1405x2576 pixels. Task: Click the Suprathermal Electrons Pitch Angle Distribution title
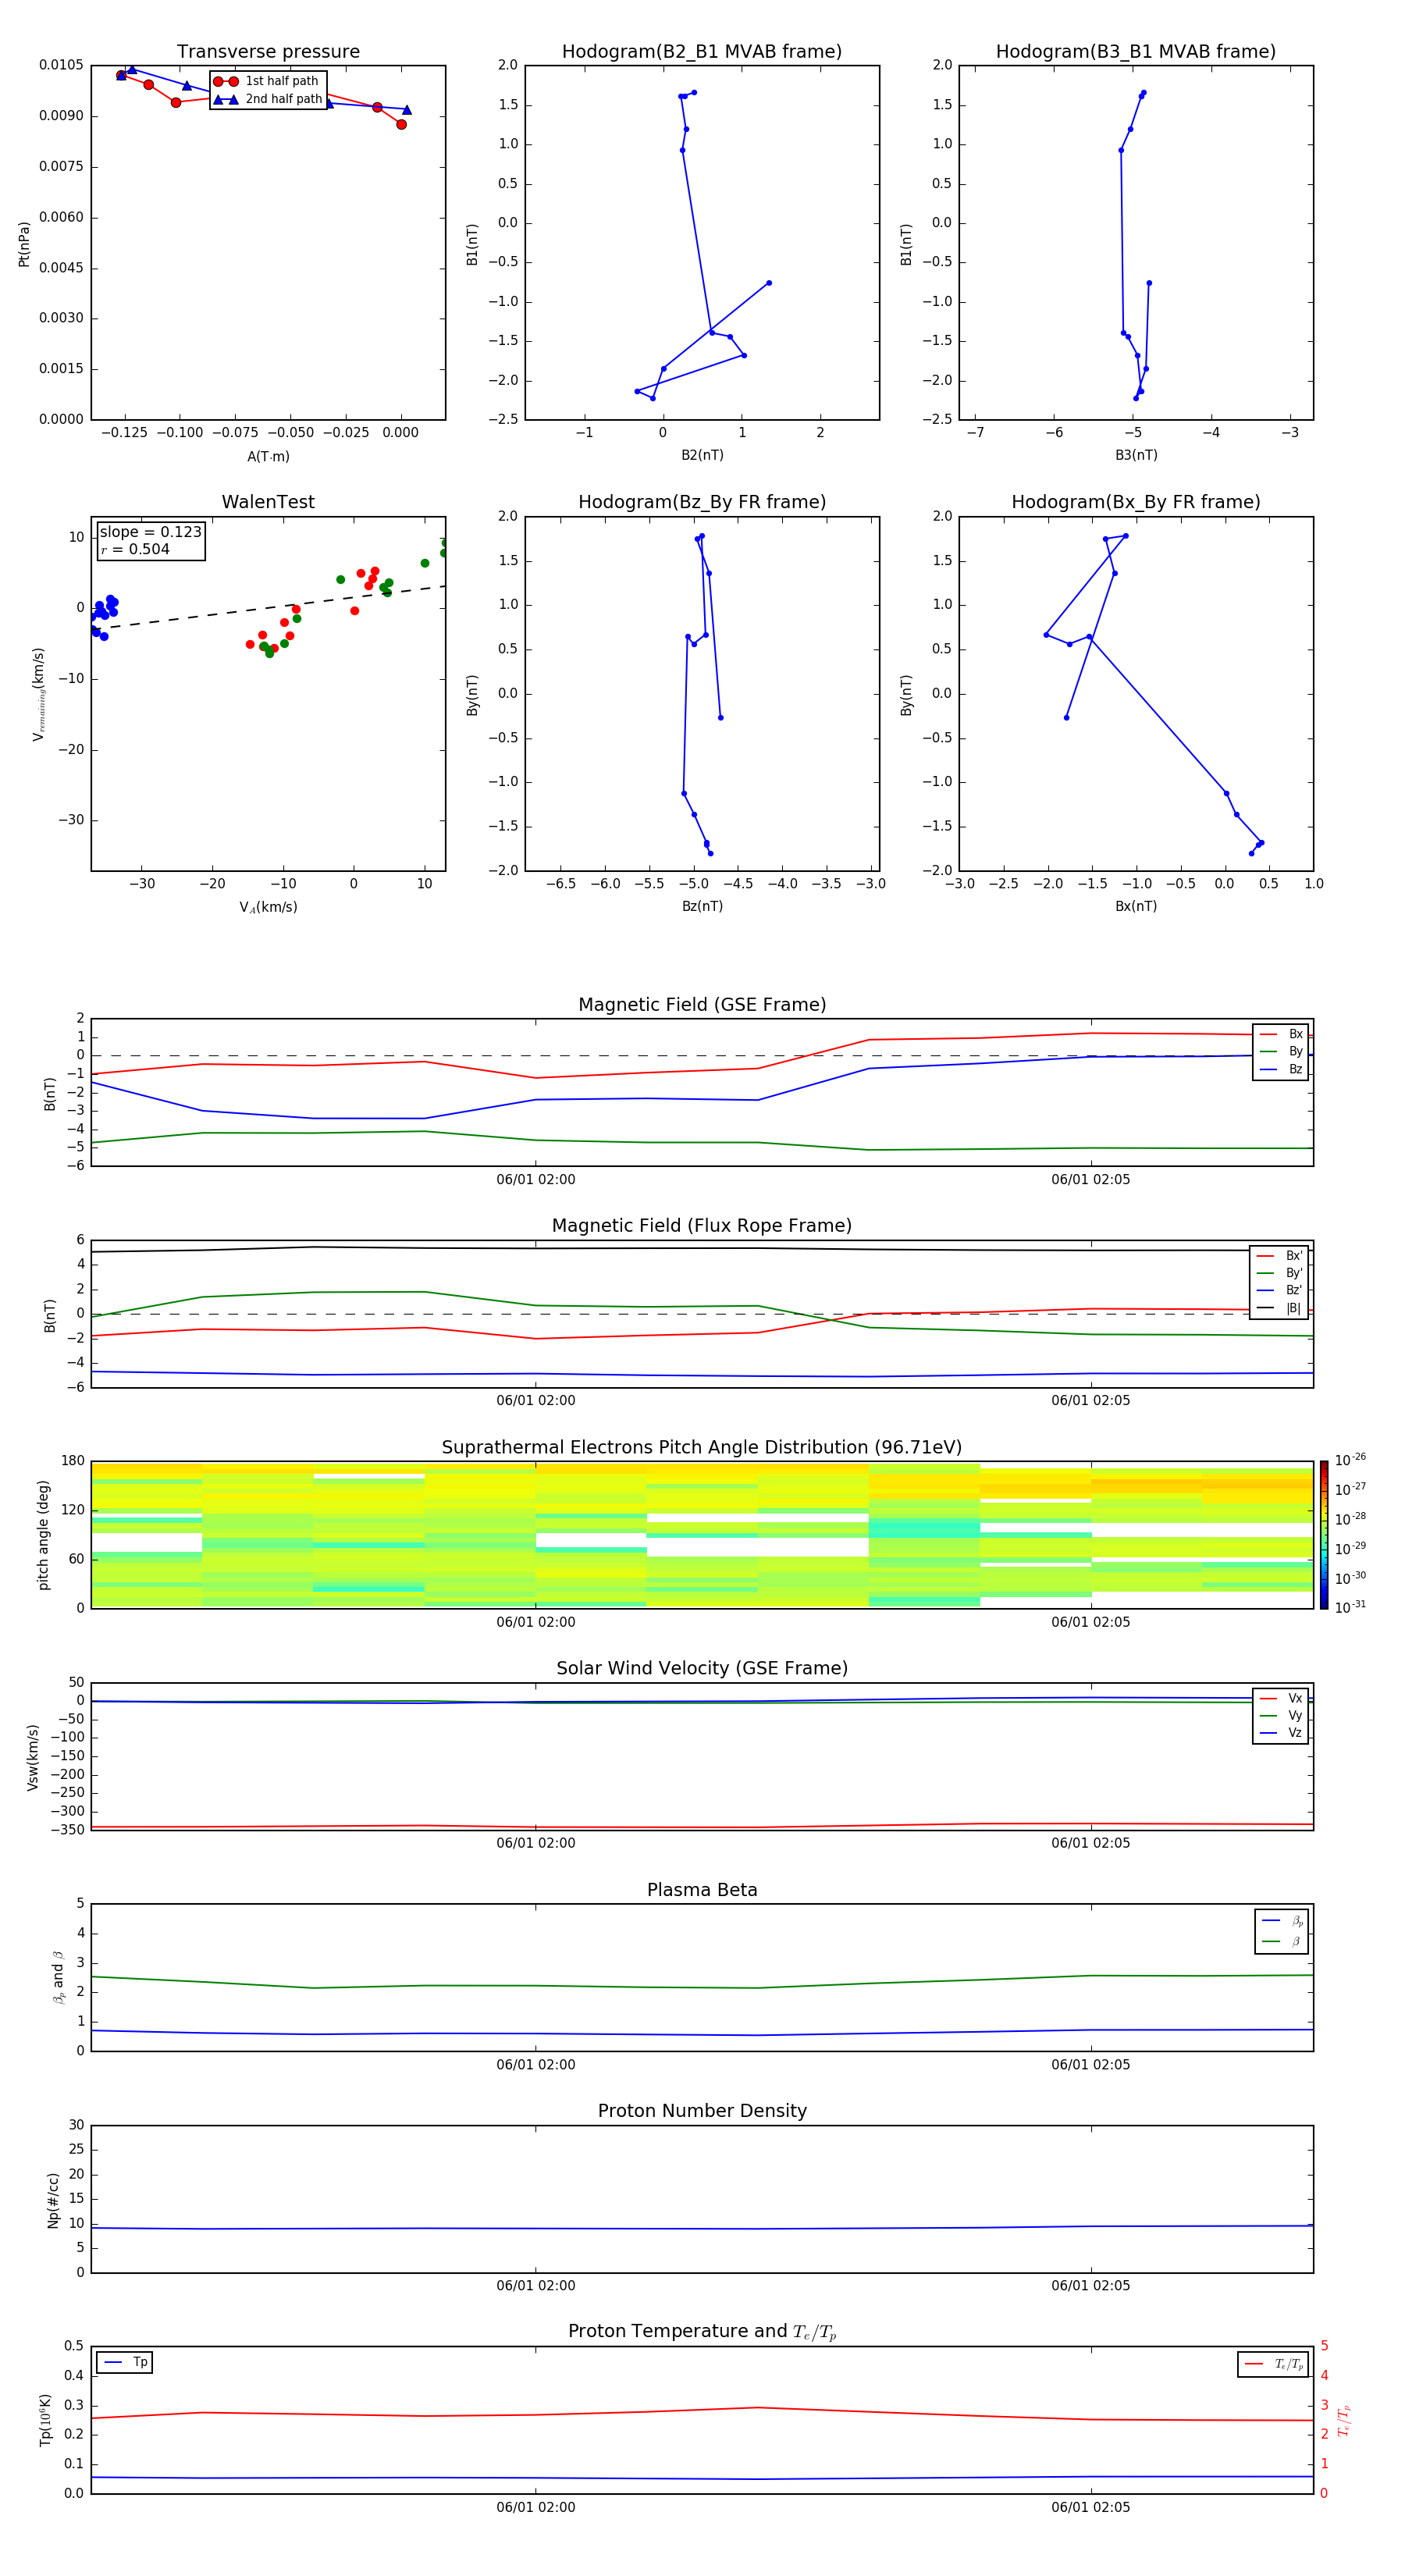pos(702,1448)
